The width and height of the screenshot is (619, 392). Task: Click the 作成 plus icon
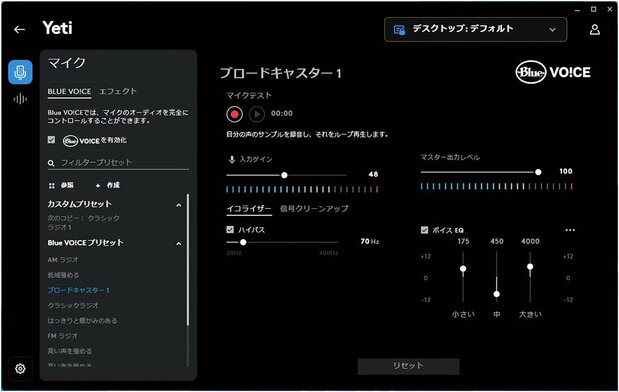pos(98,185)
